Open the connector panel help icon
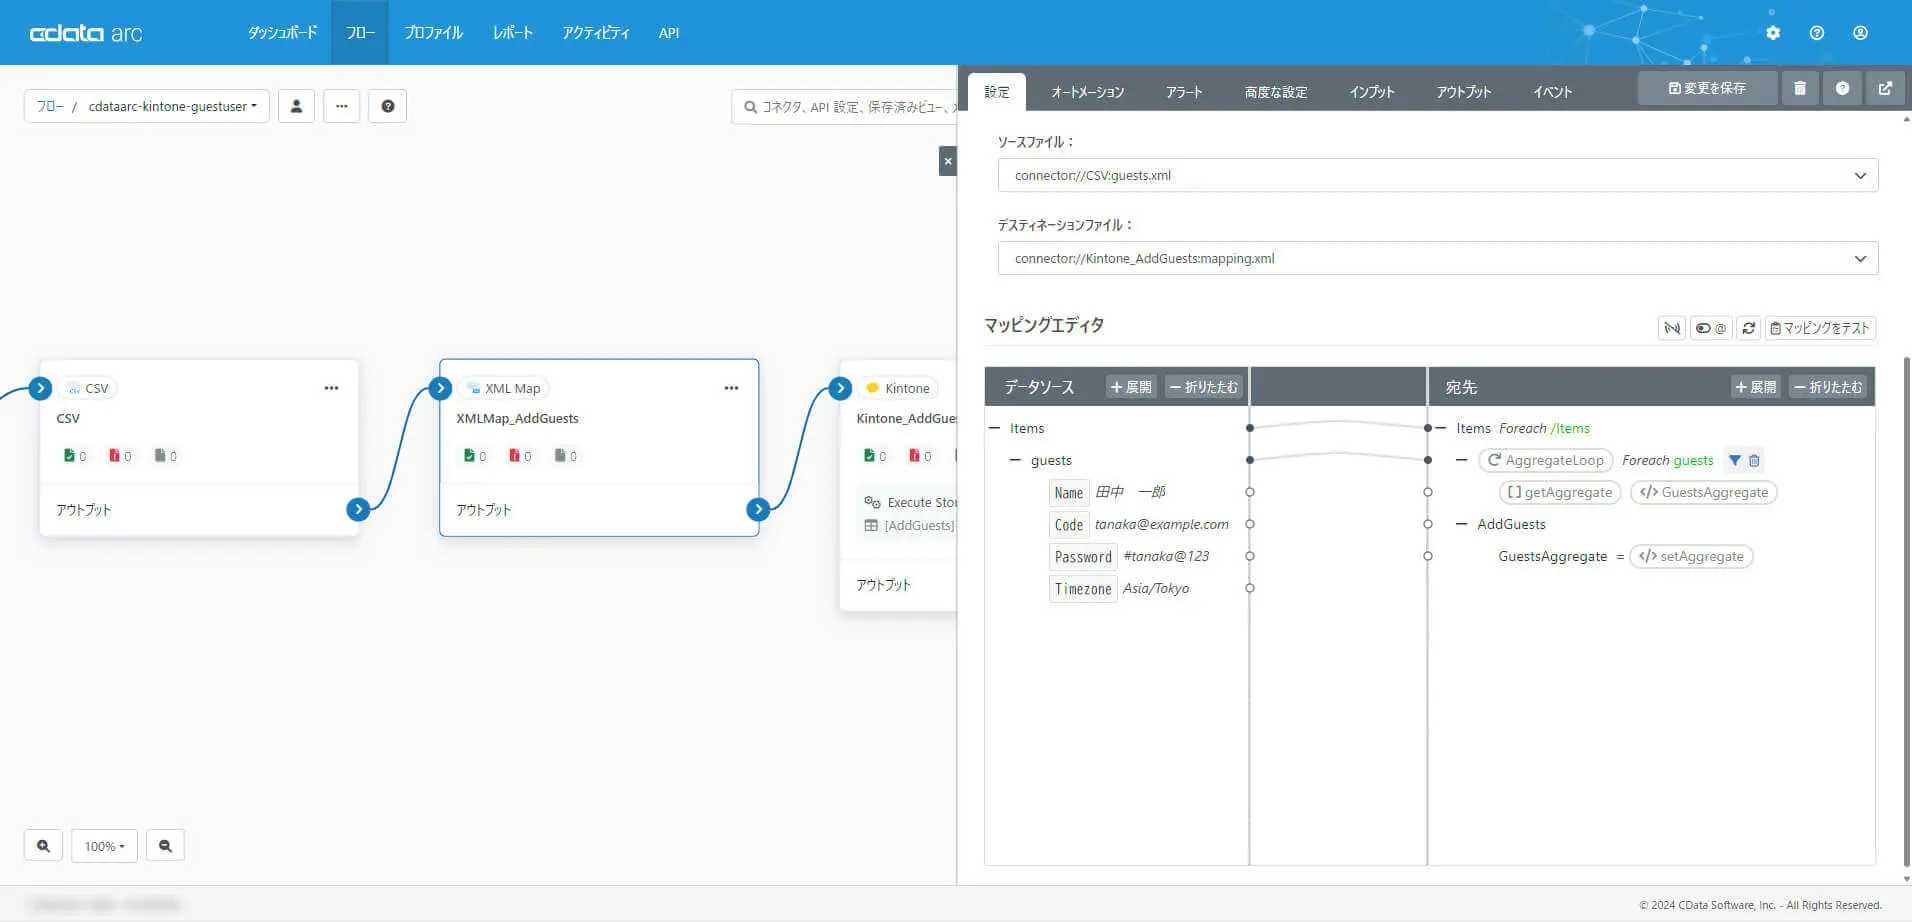 [x=1842, y=88]
